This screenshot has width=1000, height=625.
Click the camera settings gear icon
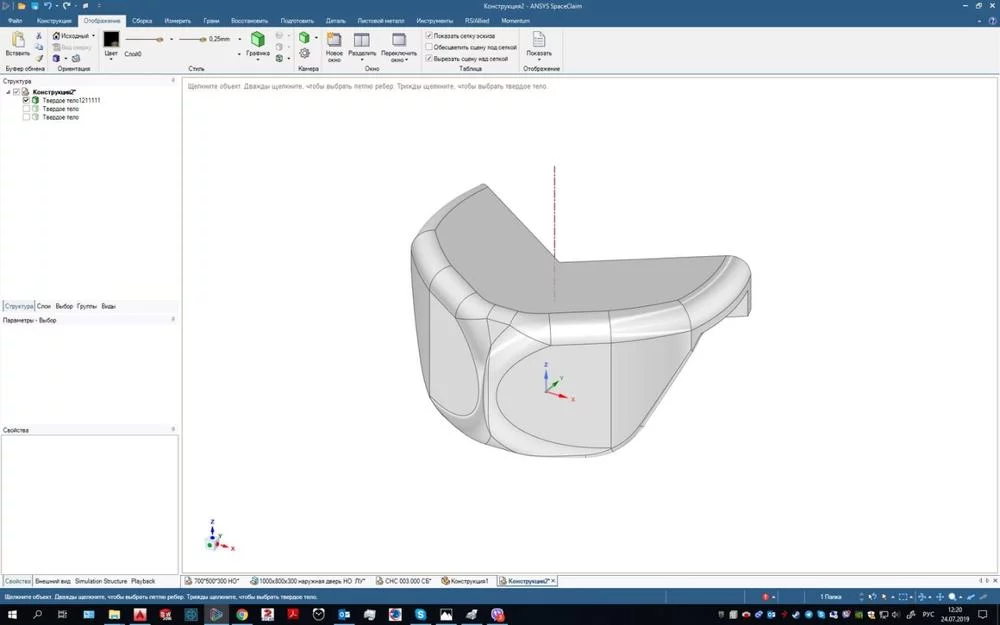(x=305, y=54)
